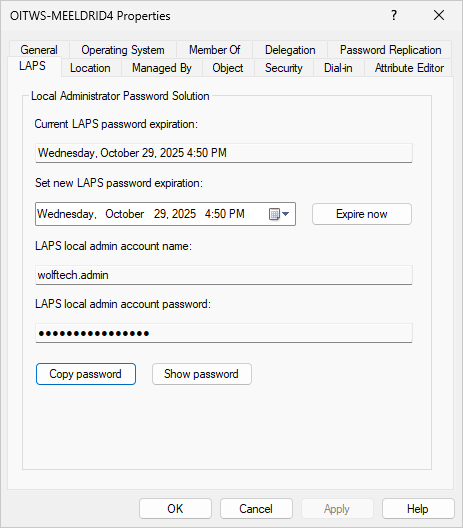Confirm the dialog with OK
Screen dimensions: 463x528
(x=175, y=508)
